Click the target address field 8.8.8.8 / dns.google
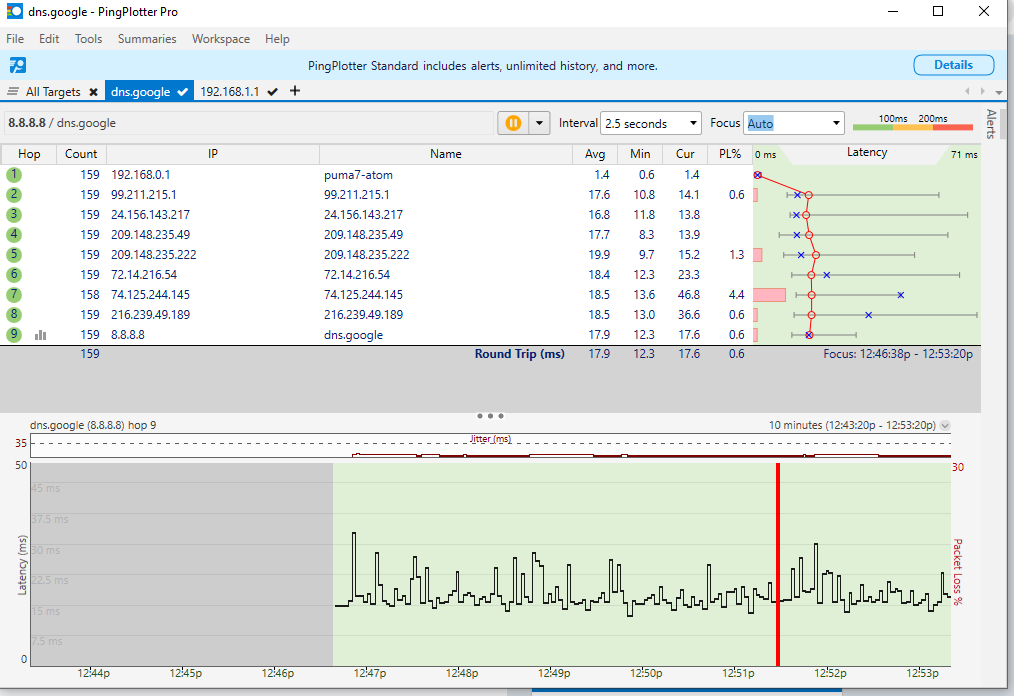The image size is (1014, 696). [x=250, y=123]
